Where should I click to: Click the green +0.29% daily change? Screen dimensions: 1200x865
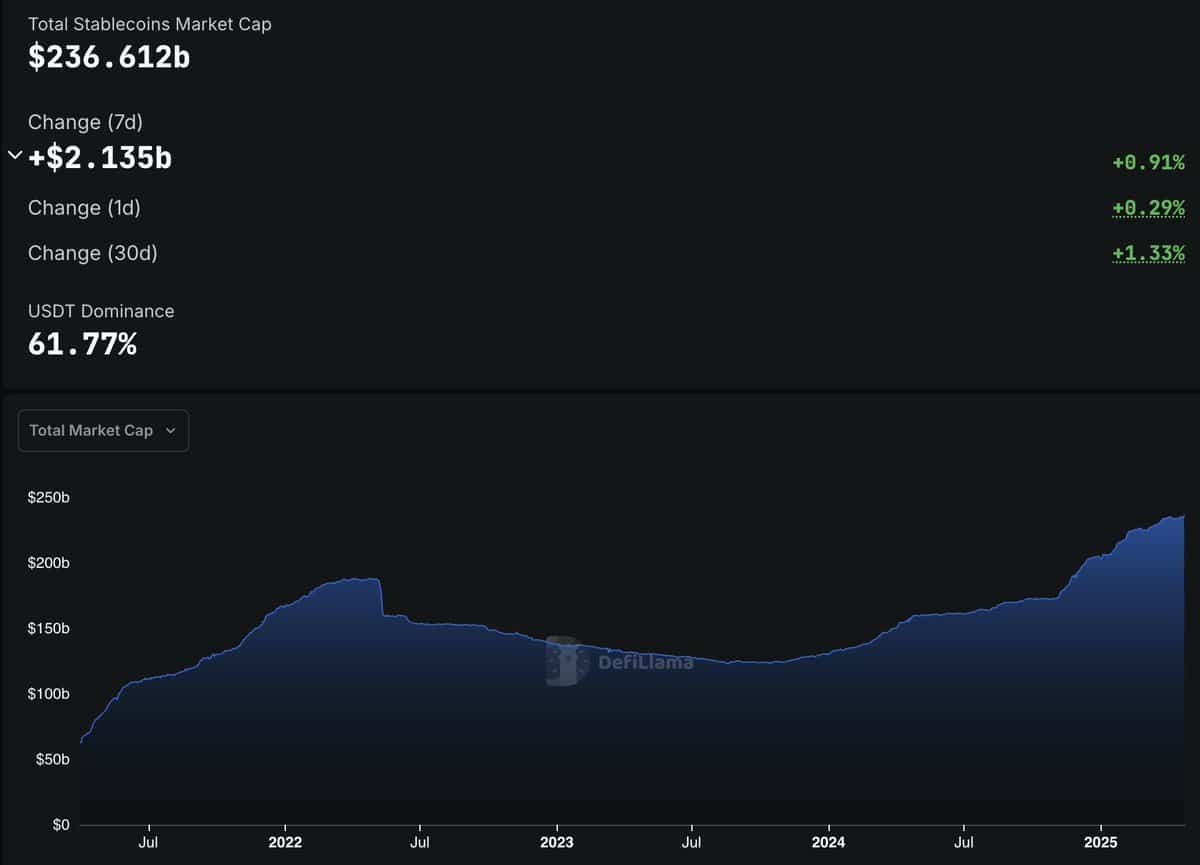[x=1148, y=208]
